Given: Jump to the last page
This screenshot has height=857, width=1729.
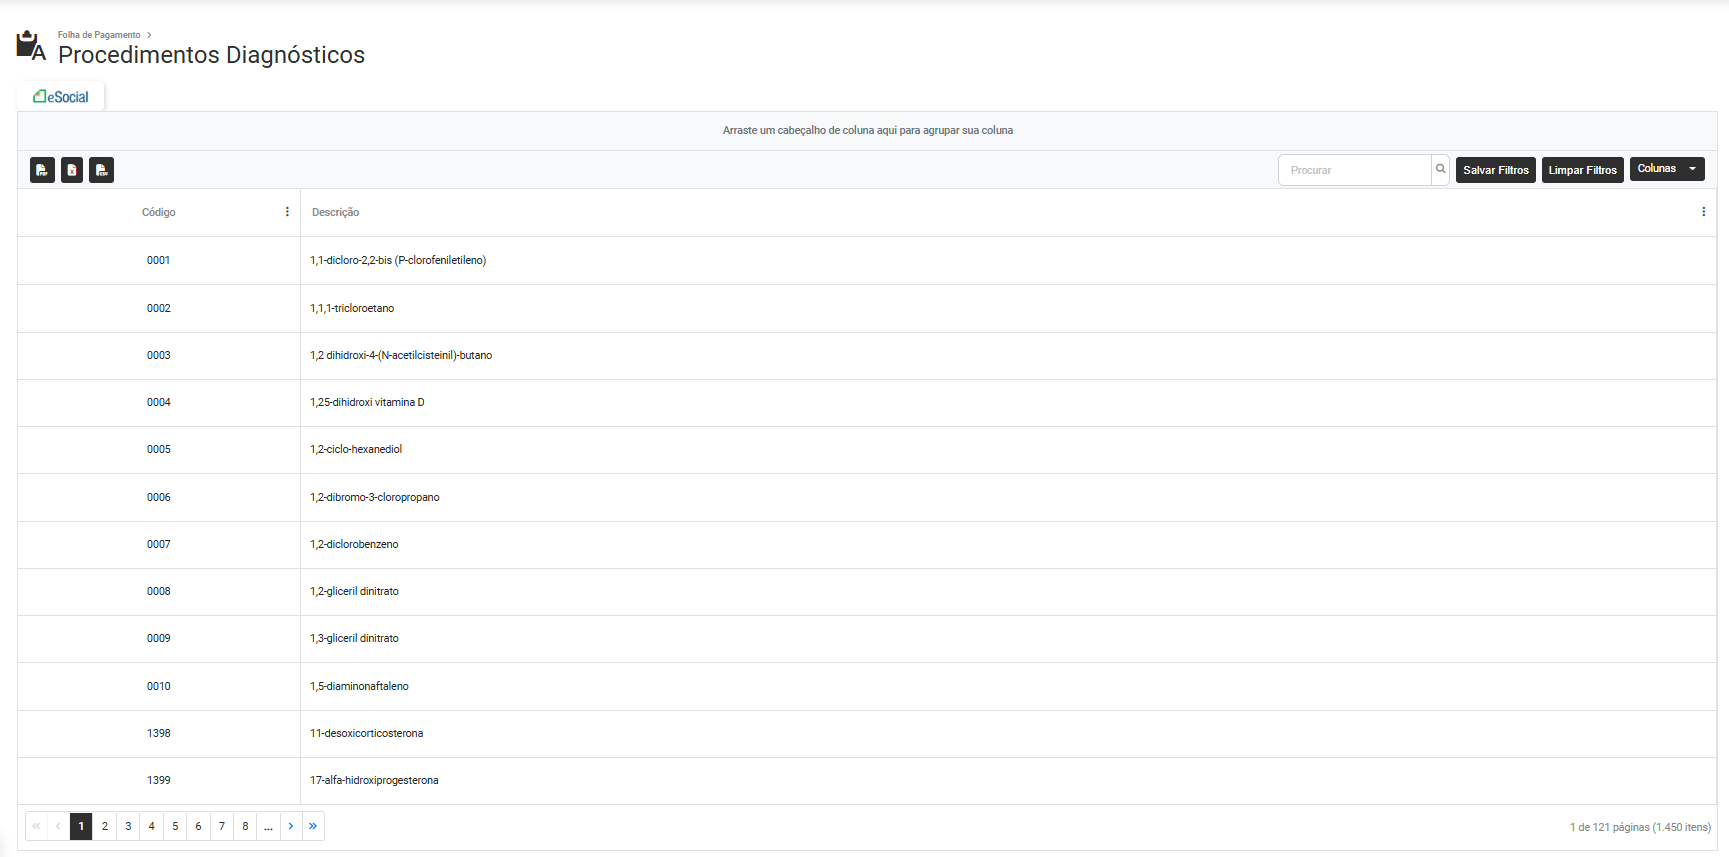Looking at the screenshot, I should [313, 826].
